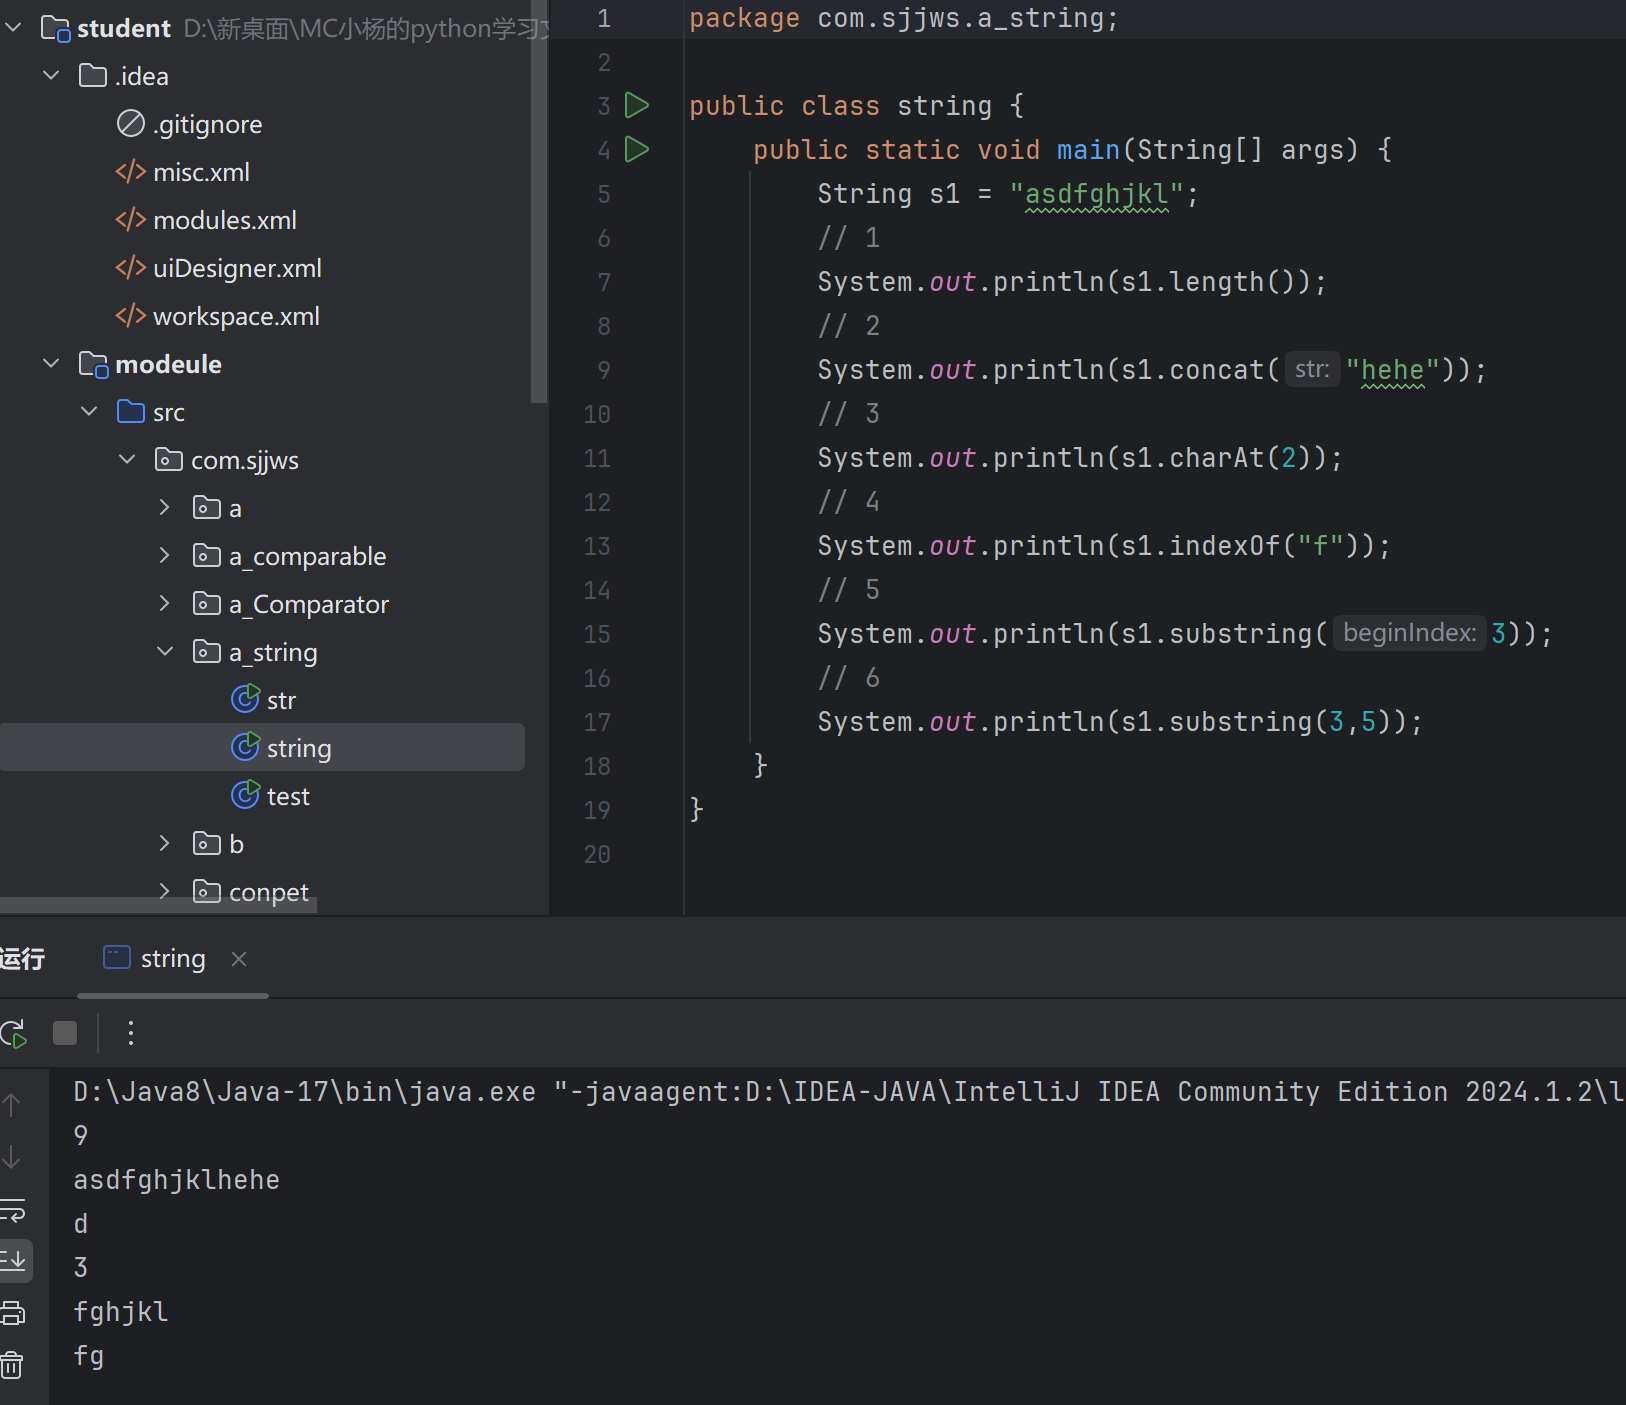Click the down arrow in the console sidebar
The height and width of the screenshot is (1405, 1626).
coord(12,1157)
